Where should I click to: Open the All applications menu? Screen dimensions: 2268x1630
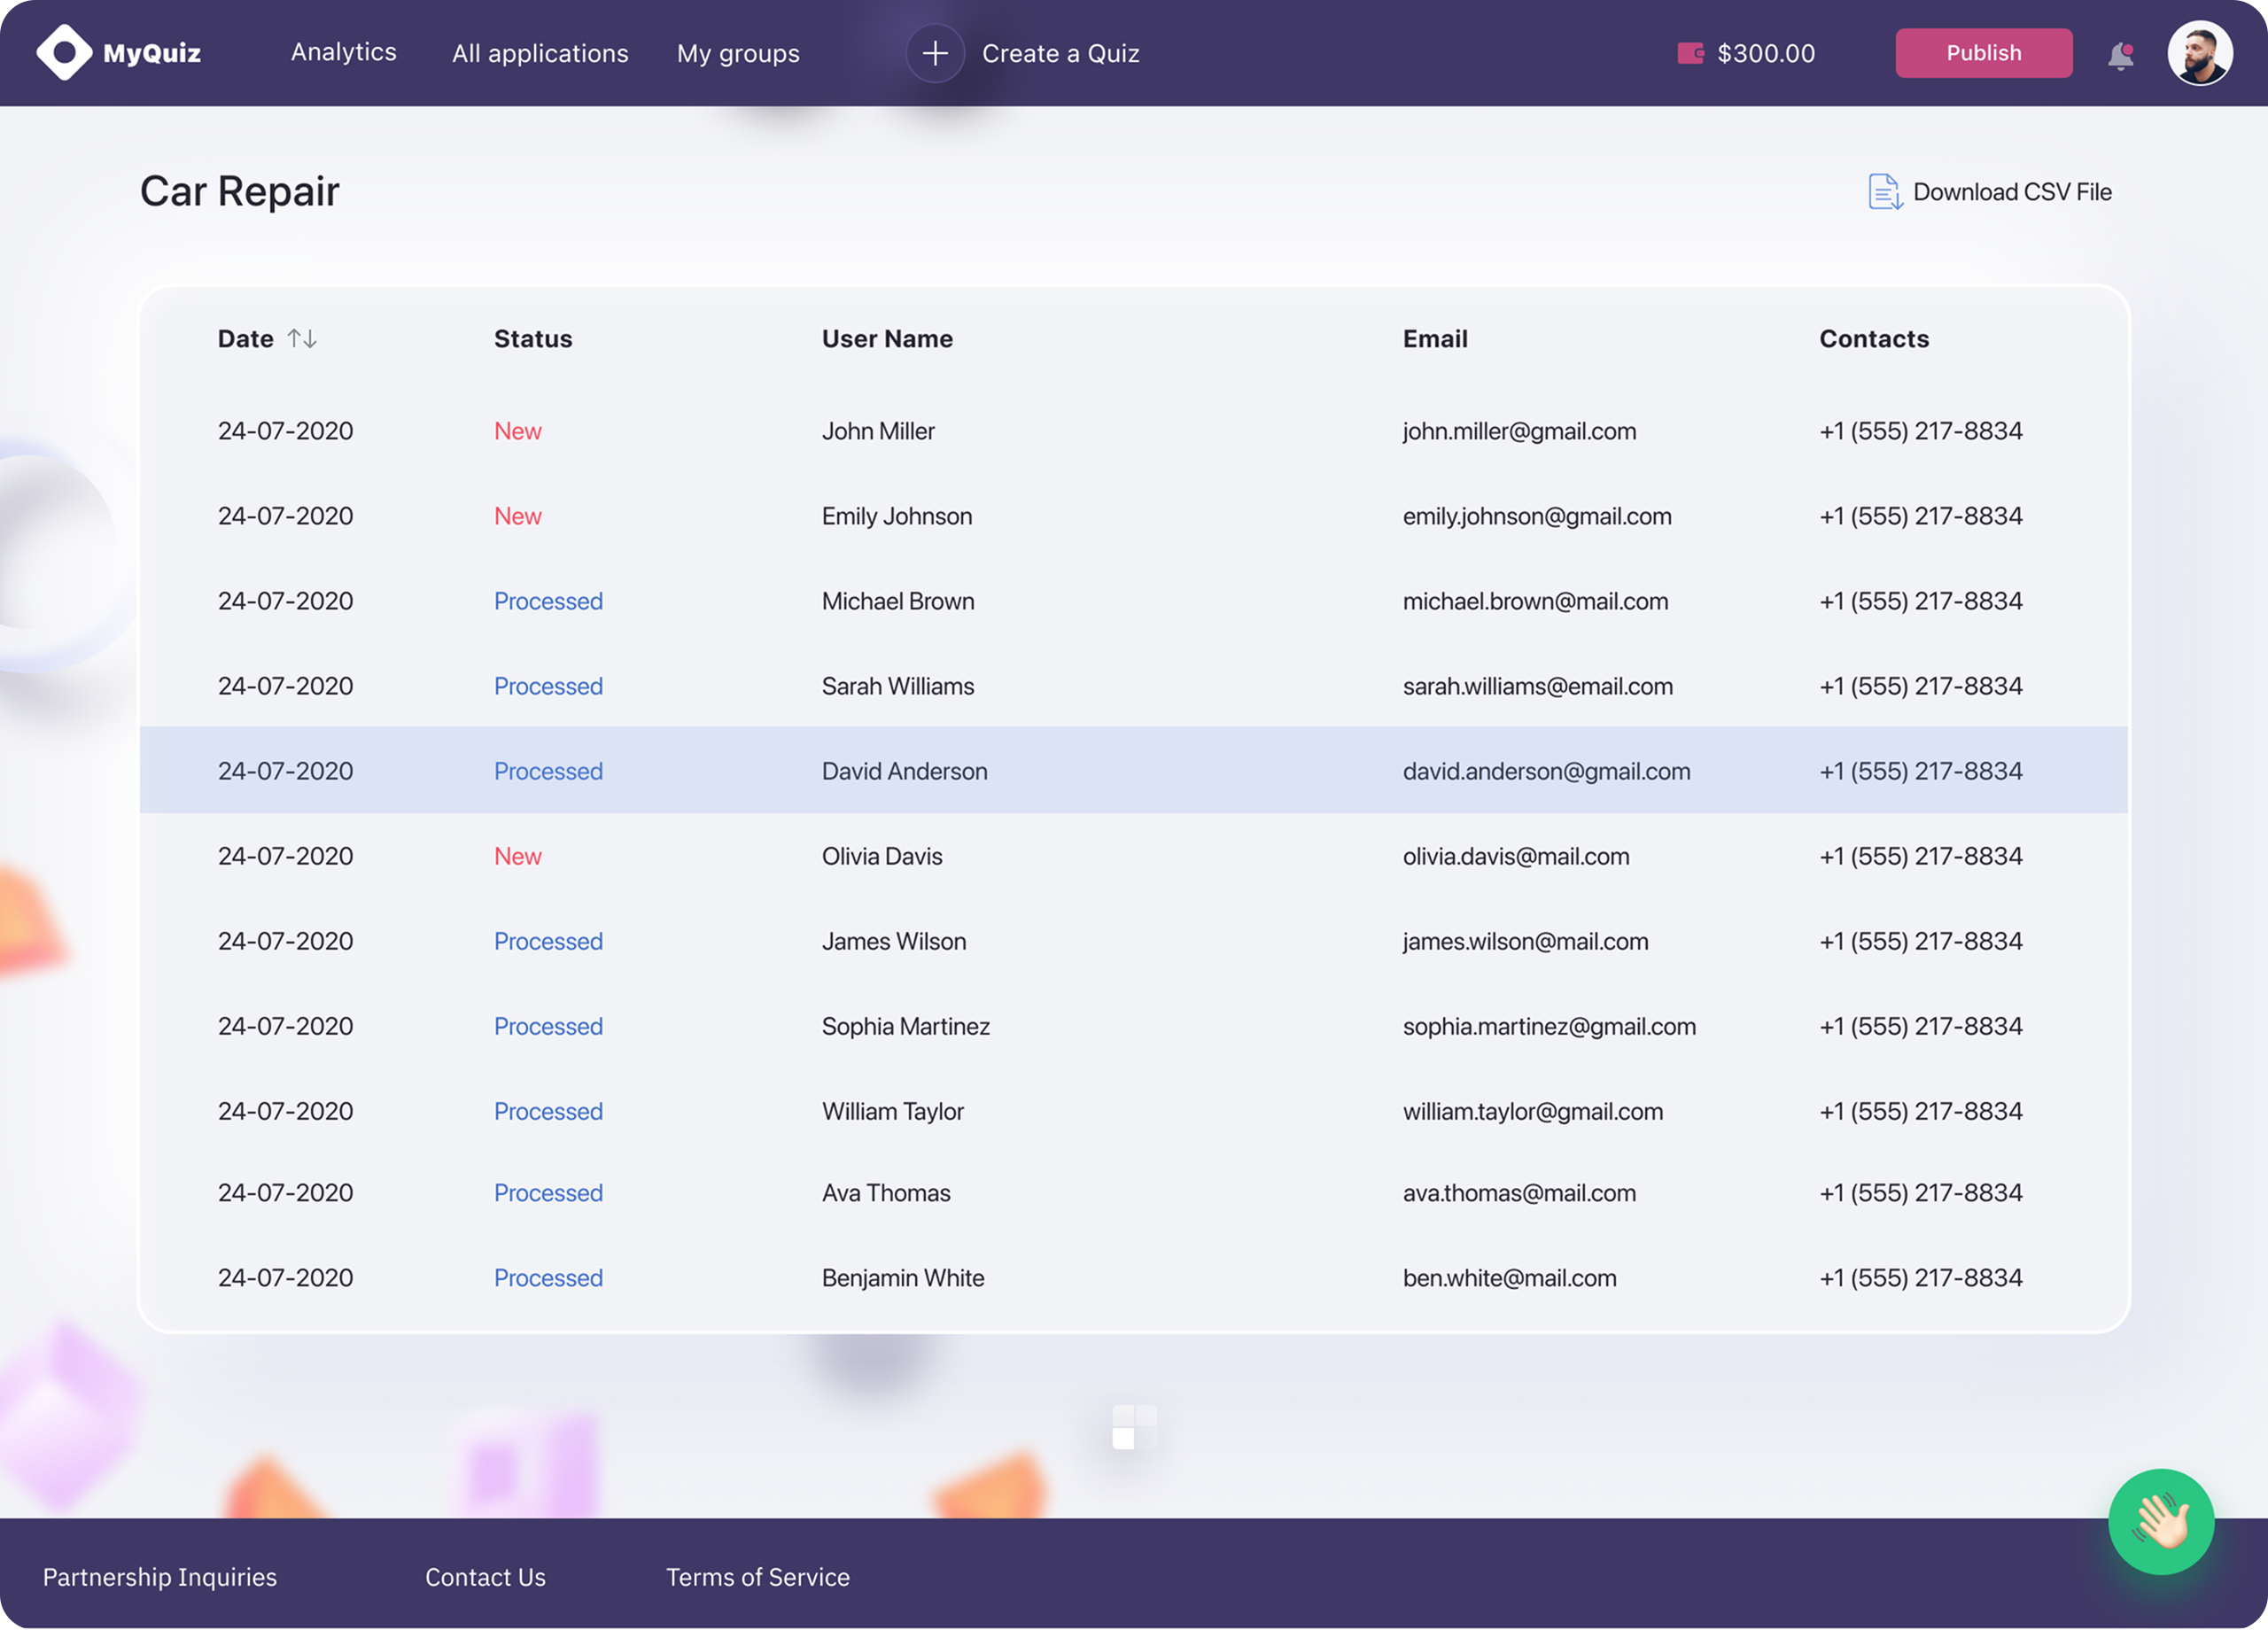click(x=540, y=53)
